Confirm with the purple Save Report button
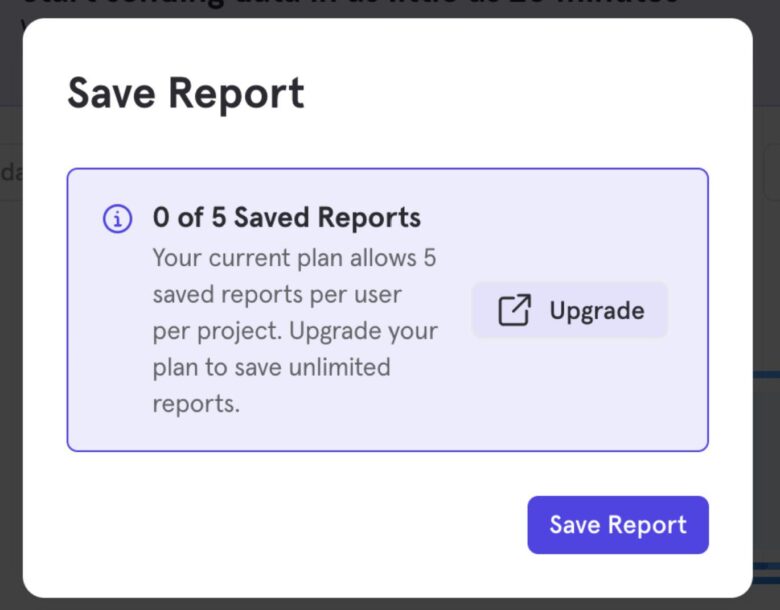Viewport: 780px width, 610px height. click(x=618, y=525)
